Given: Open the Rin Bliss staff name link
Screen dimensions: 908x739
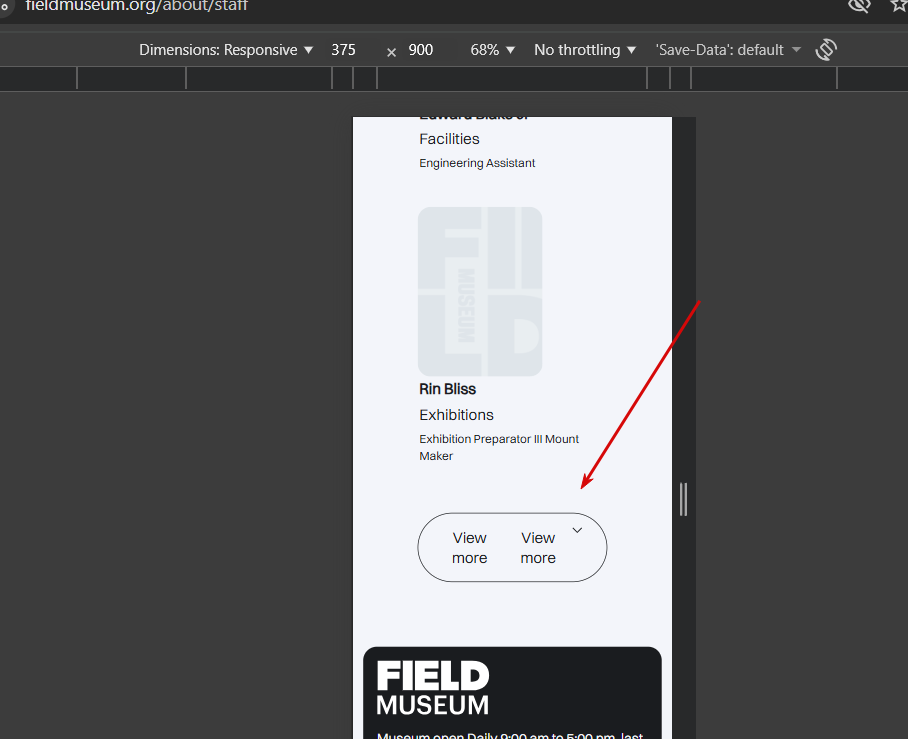Looking at the screenshot, I should pos(448,389).
